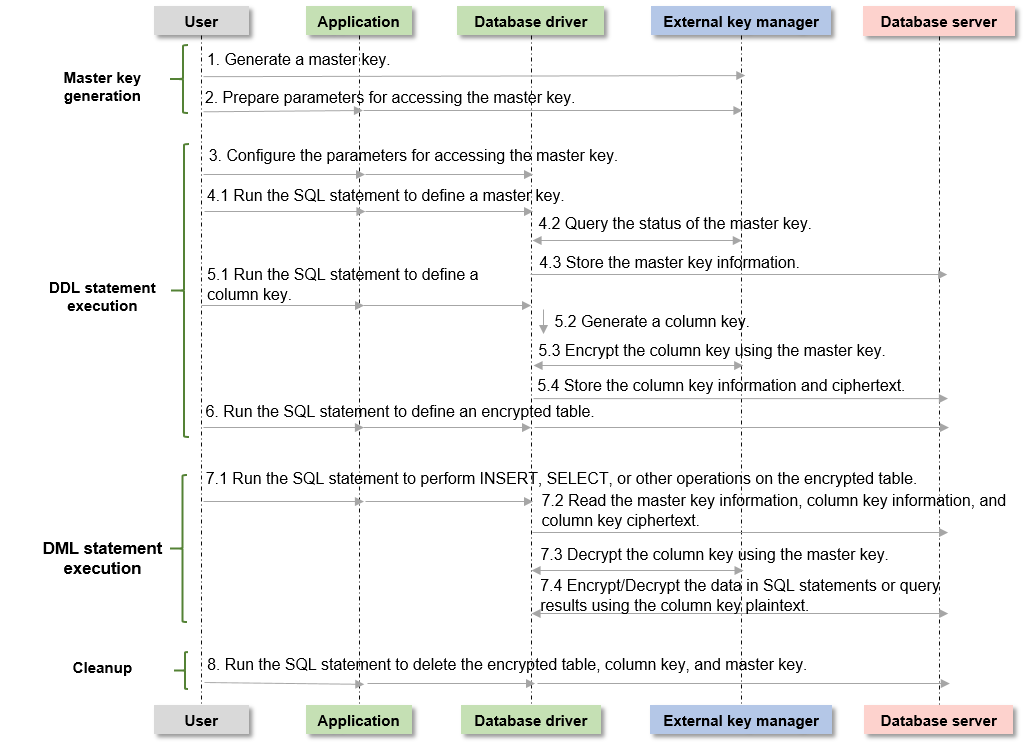Select the bottom External key manager box
The width and height of the screenshot is (1028, 743).
click(741, 720)
